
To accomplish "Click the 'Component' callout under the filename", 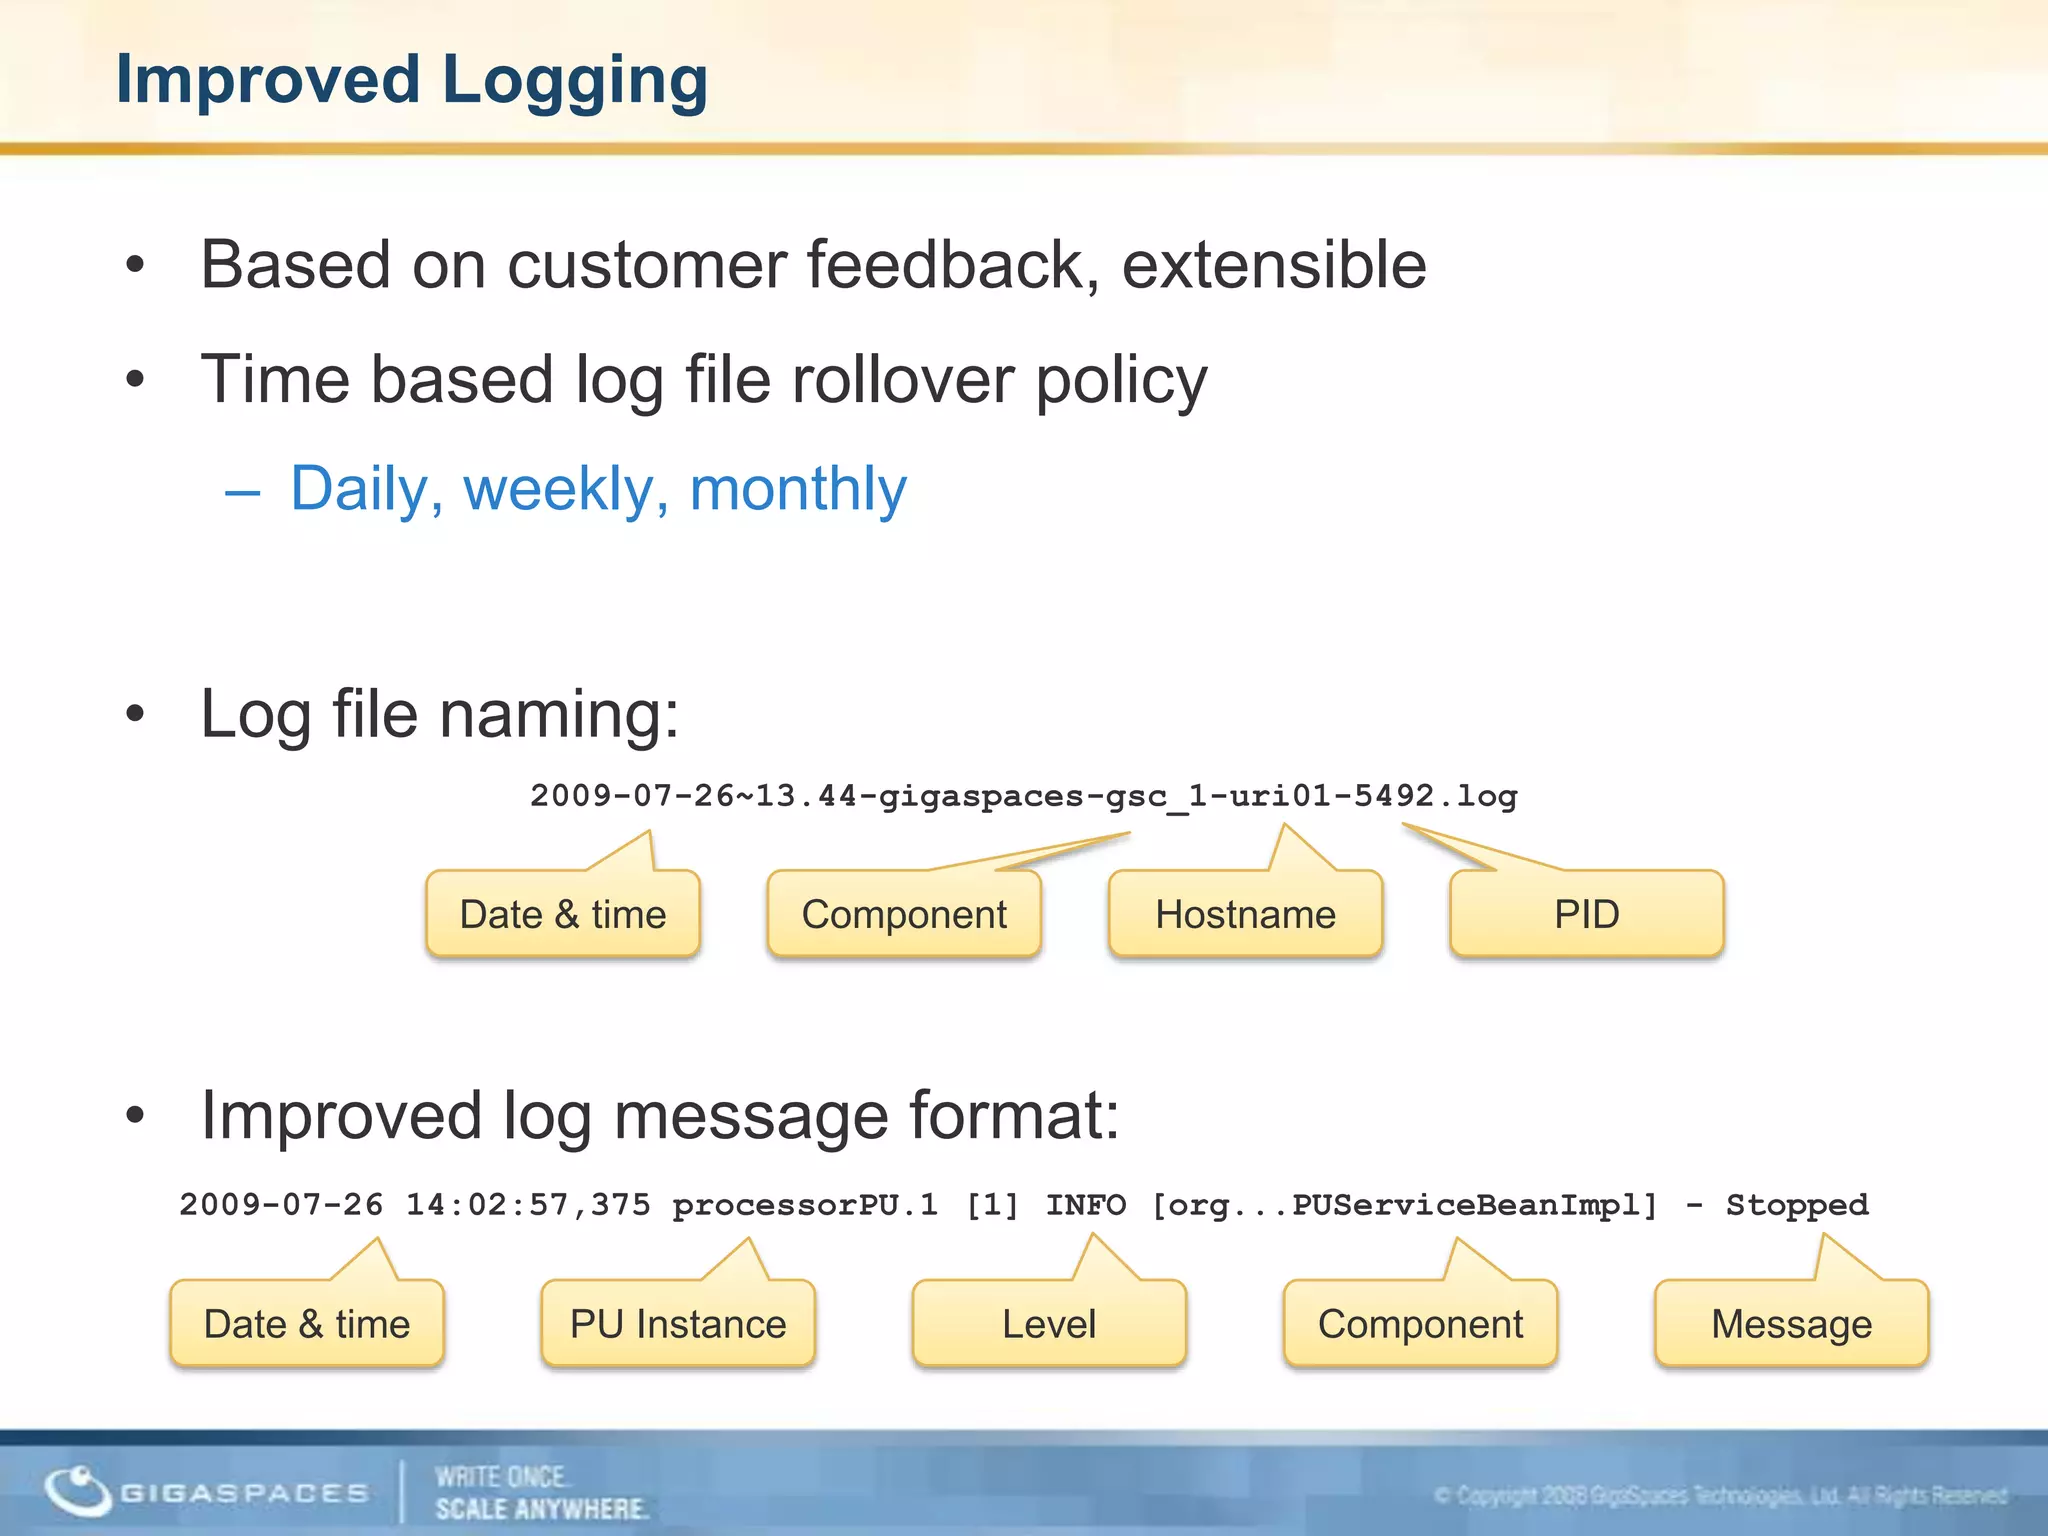I will pyautogui.click(x=904, y=913).
